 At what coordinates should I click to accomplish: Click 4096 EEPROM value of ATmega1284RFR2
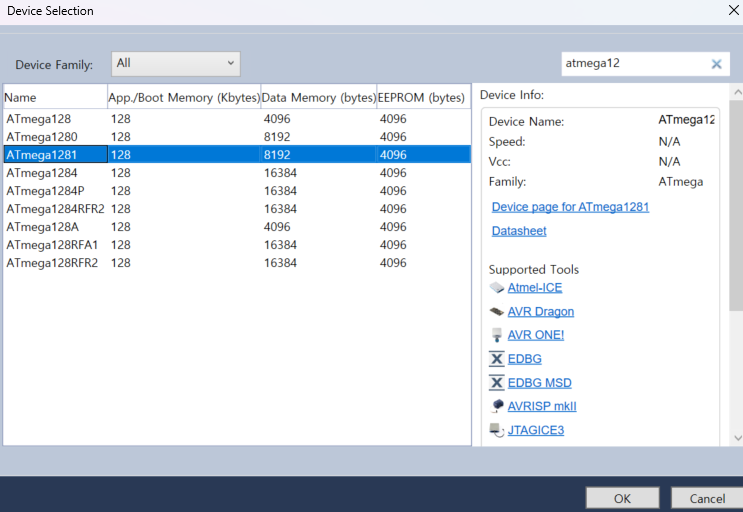coord(393,208)
